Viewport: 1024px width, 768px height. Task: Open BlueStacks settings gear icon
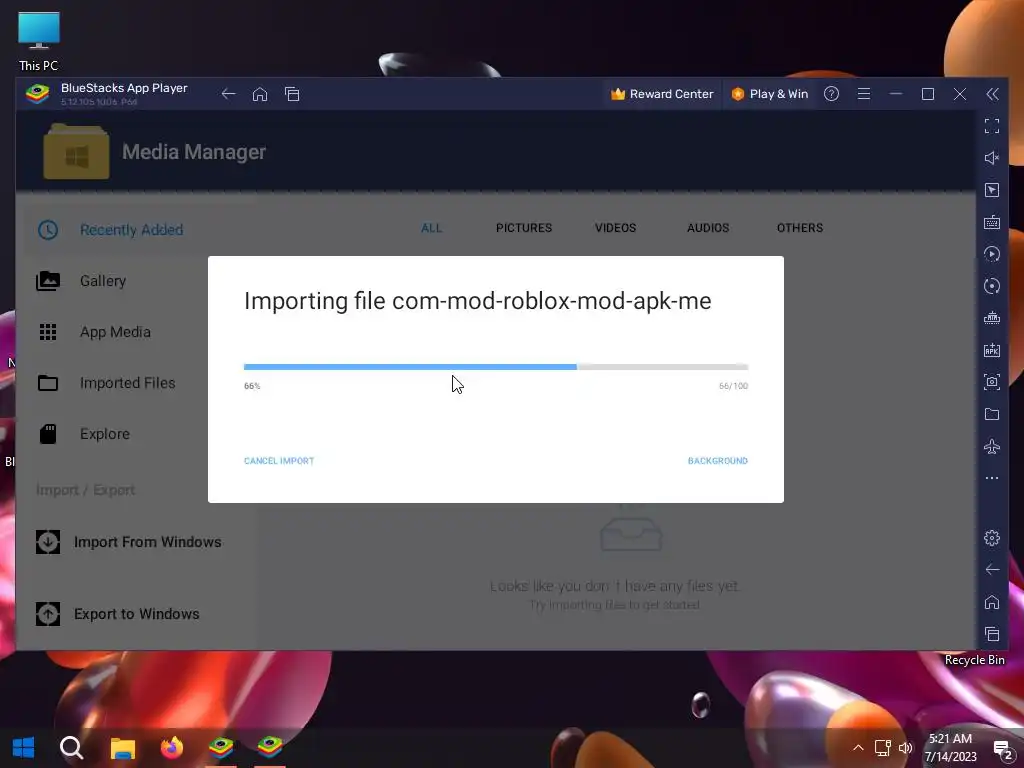coord(992,537)
